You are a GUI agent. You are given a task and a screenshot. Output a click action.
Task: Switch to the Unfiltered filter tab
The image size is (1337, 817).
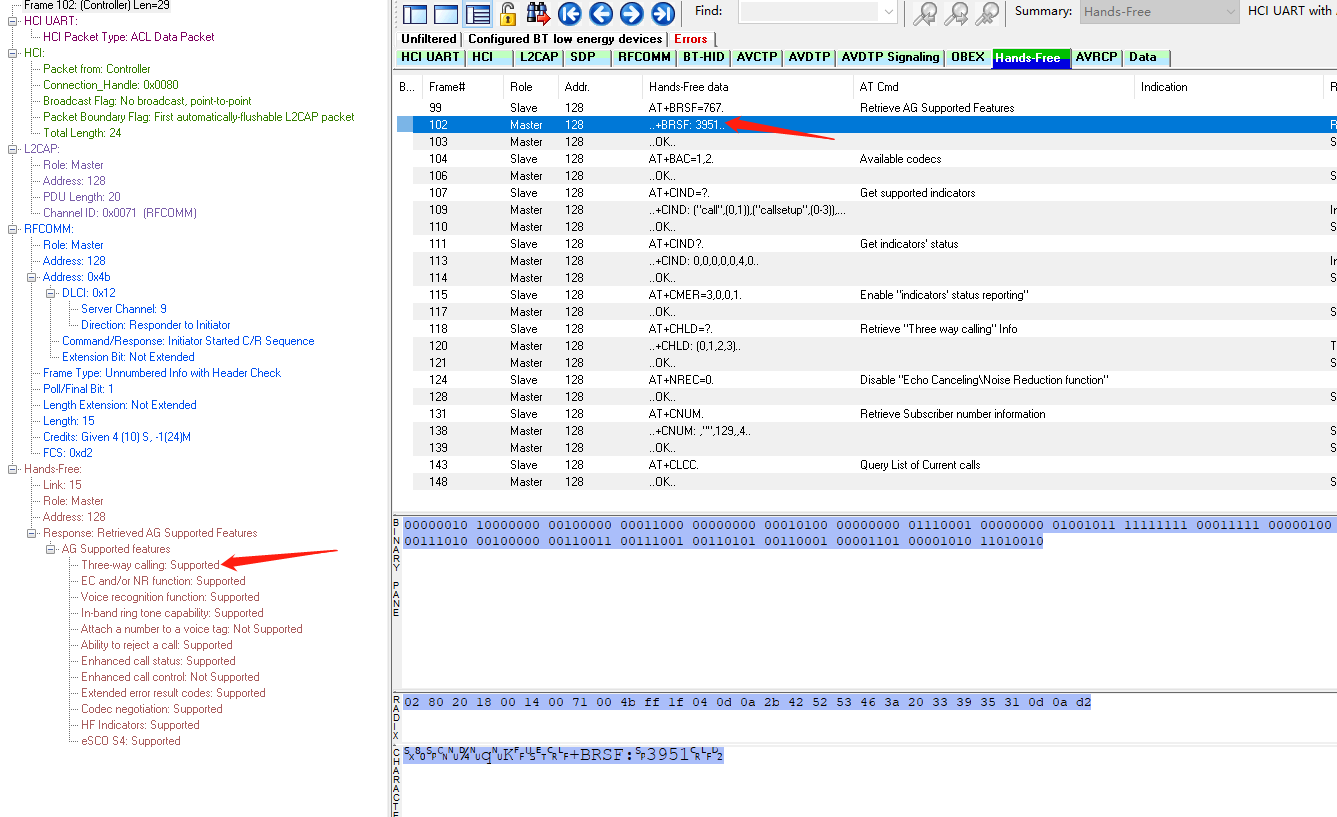tap(428, 39)
